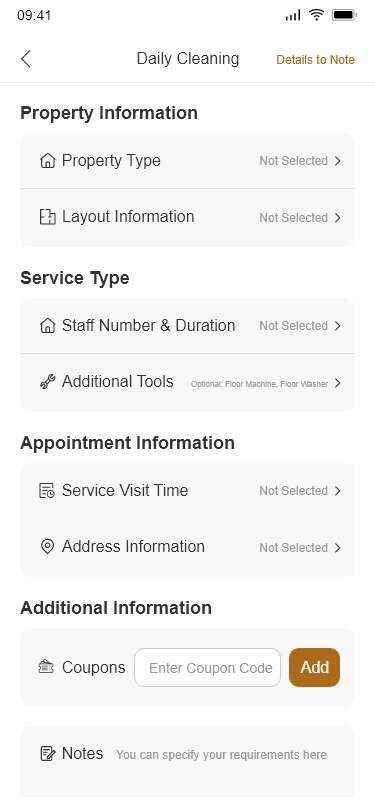This screenshot has width=375, height=812.
Task: Expand Layout Information chevron arrow
Action: [x=338, y=218]
